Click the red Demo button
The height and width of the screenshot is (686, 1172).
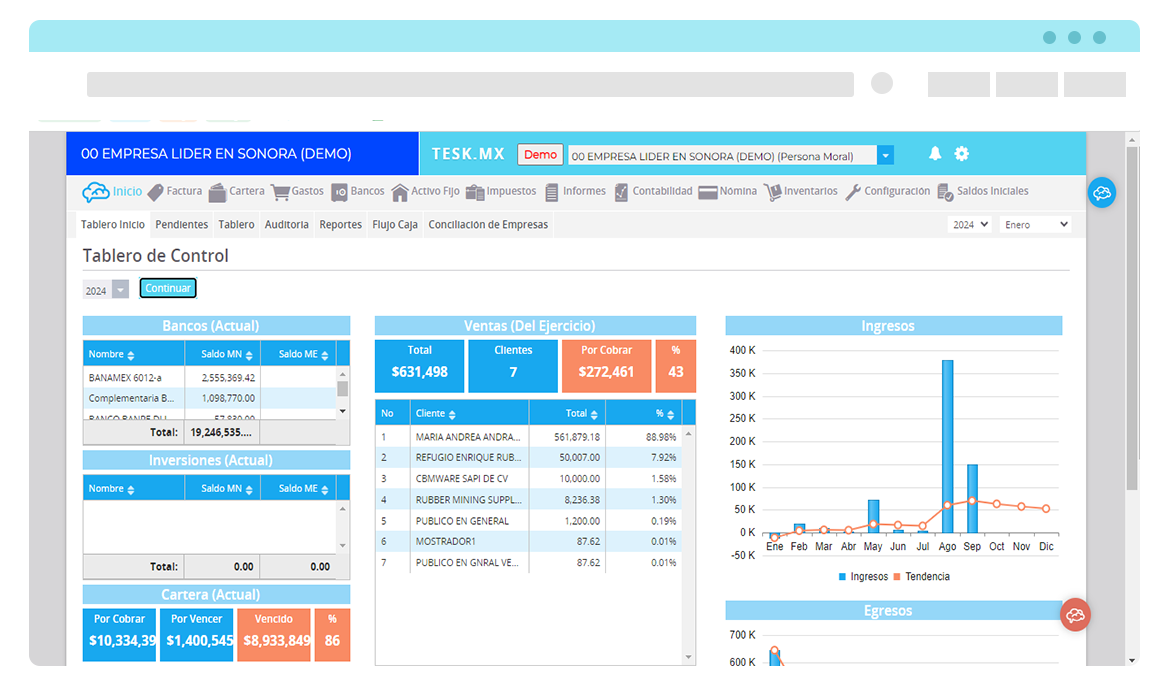pyautogui.click(x=540, y=155)
